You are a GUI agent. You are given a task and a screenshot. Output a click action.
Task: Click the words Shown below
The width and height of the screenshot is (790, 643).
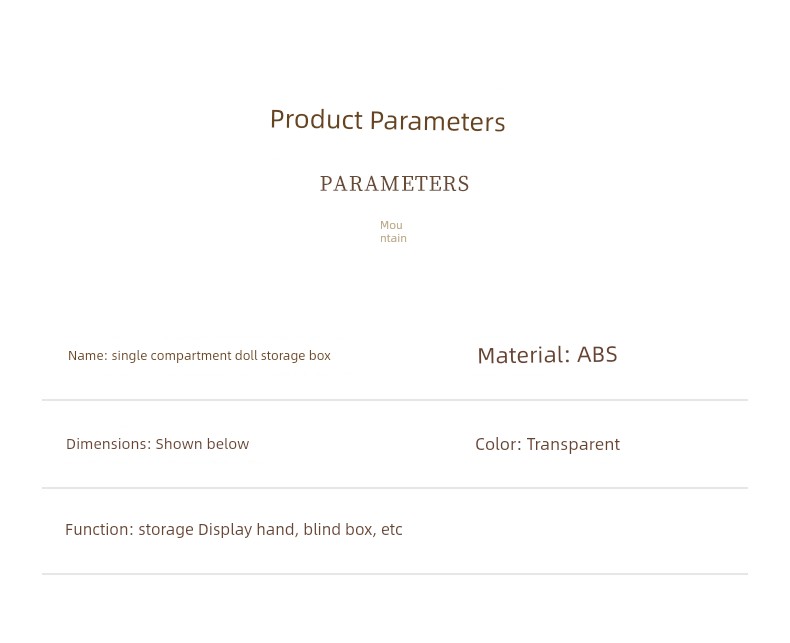[x=202, y=444]
